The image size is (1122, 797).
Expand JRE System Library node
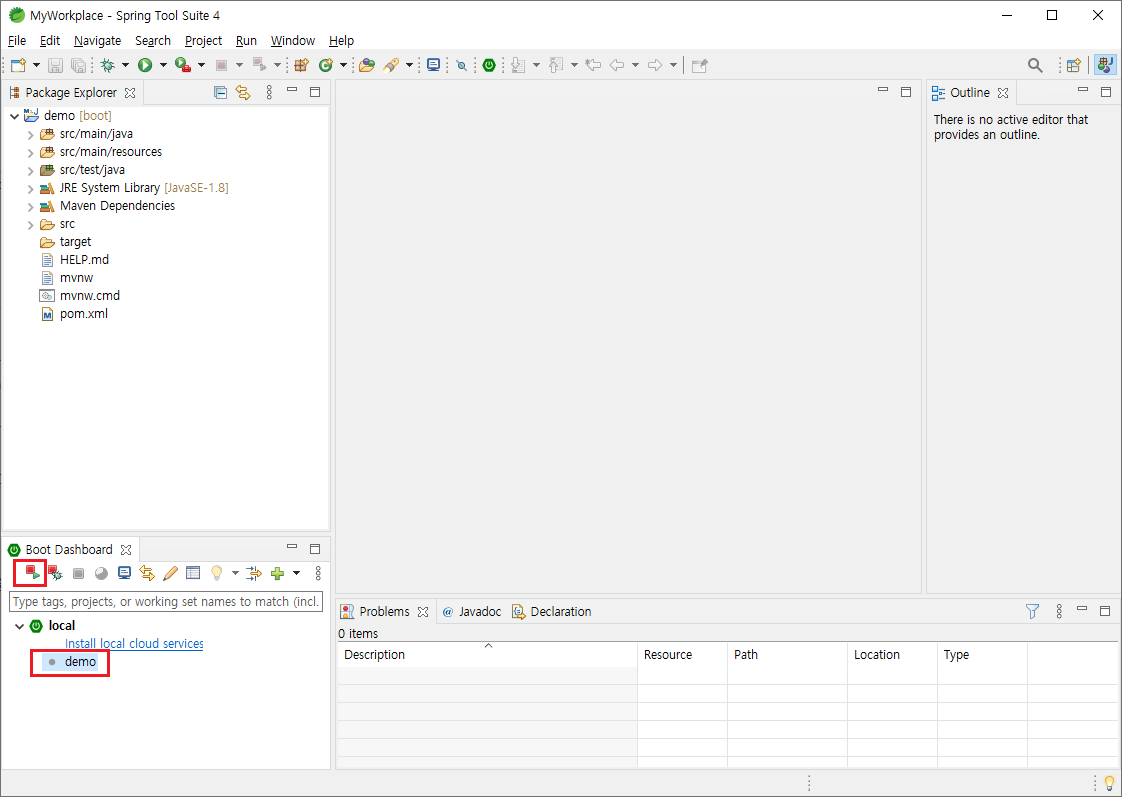coord(30,188)
